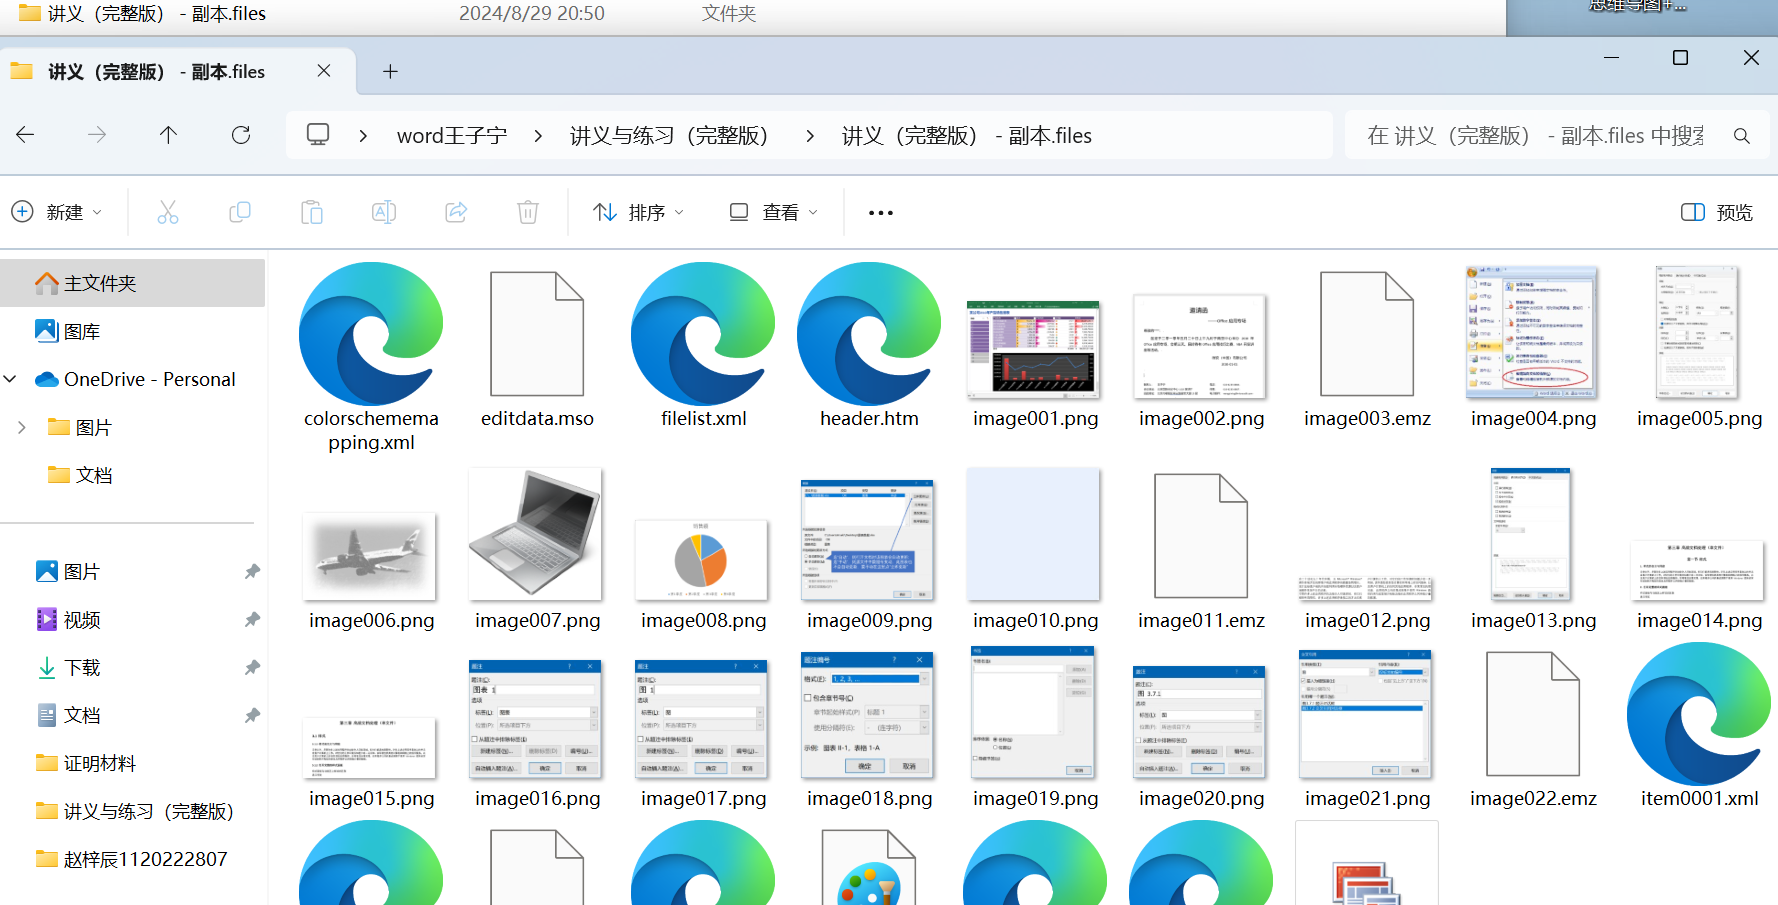Select image010.png thumbnail

tap(1035, 534)
